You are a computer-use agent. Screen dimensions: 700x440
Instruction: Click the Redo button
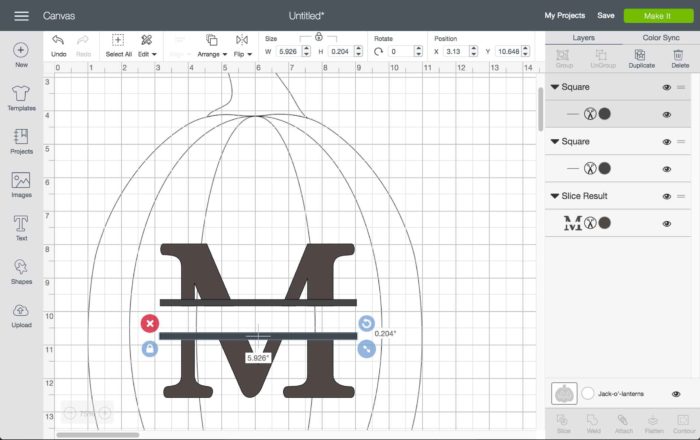[x=83, y=46]
